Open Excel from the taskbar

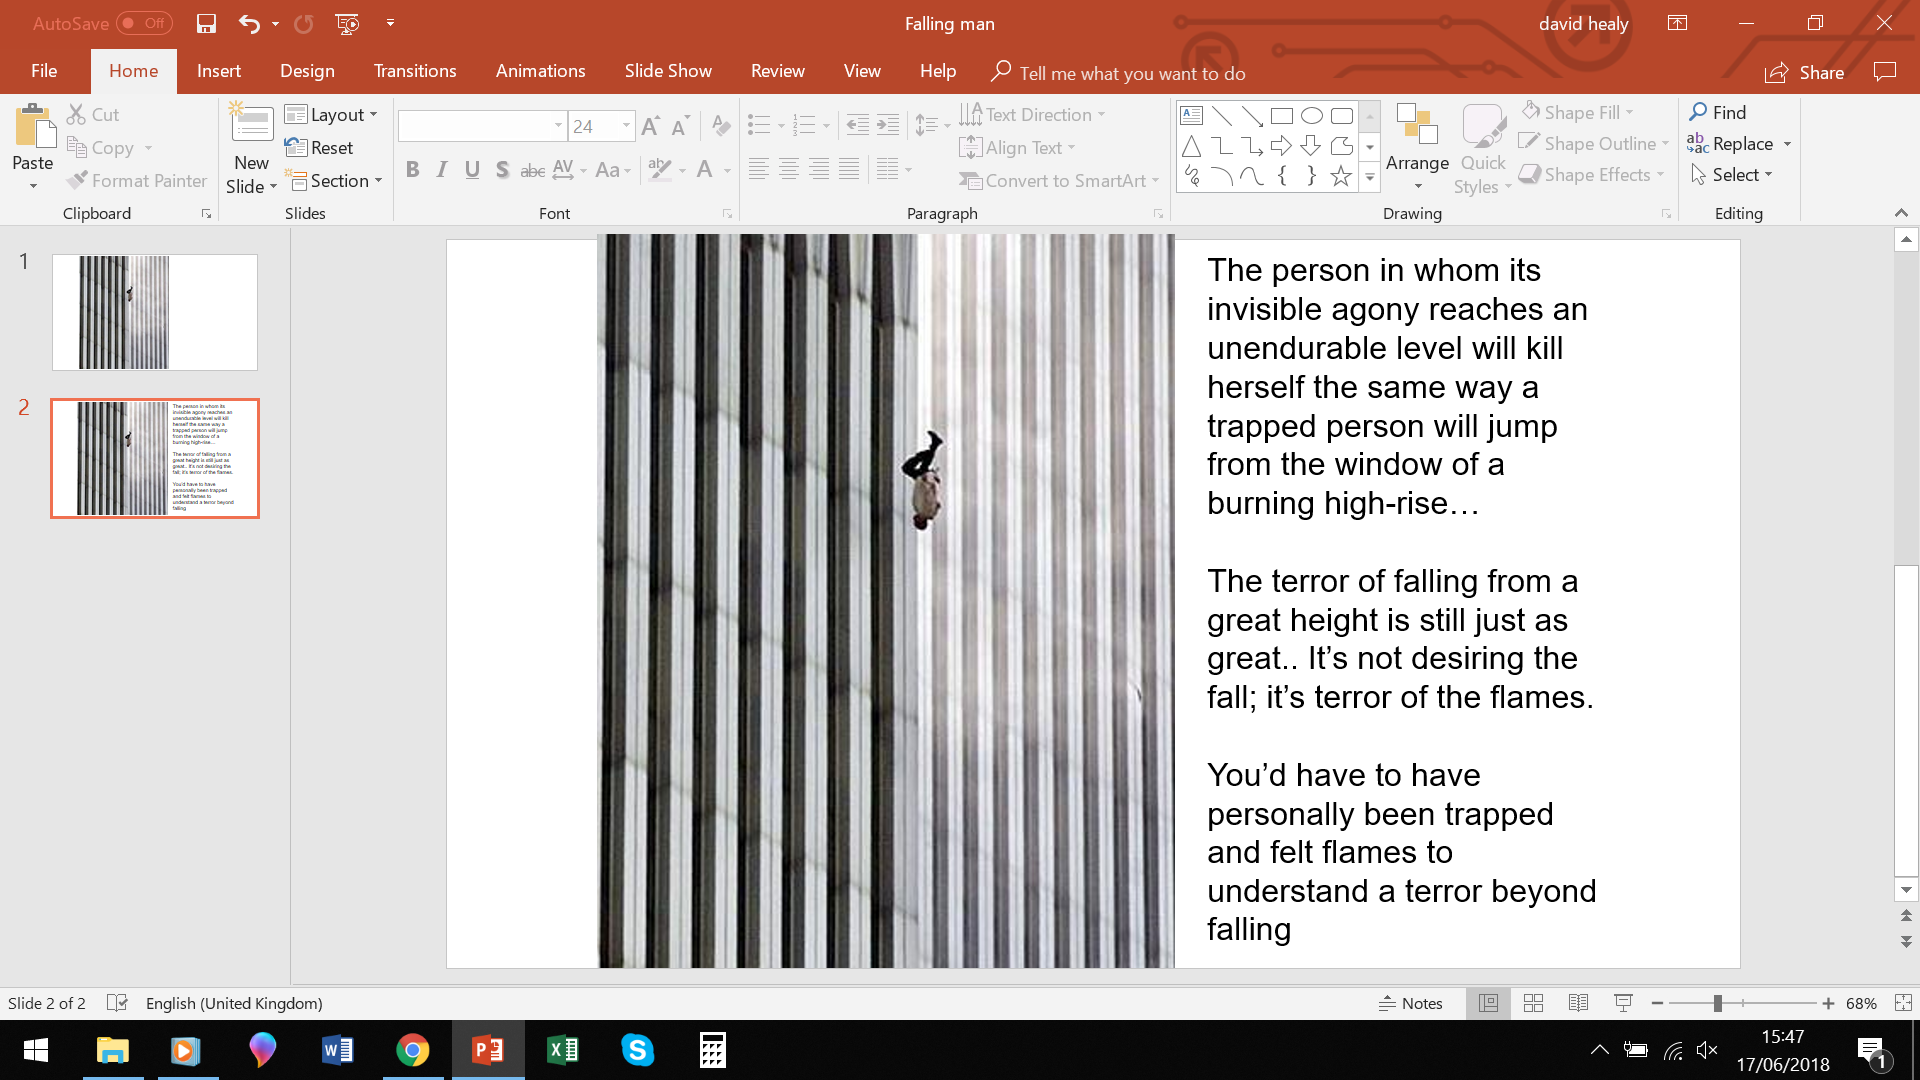point(563,1050)
